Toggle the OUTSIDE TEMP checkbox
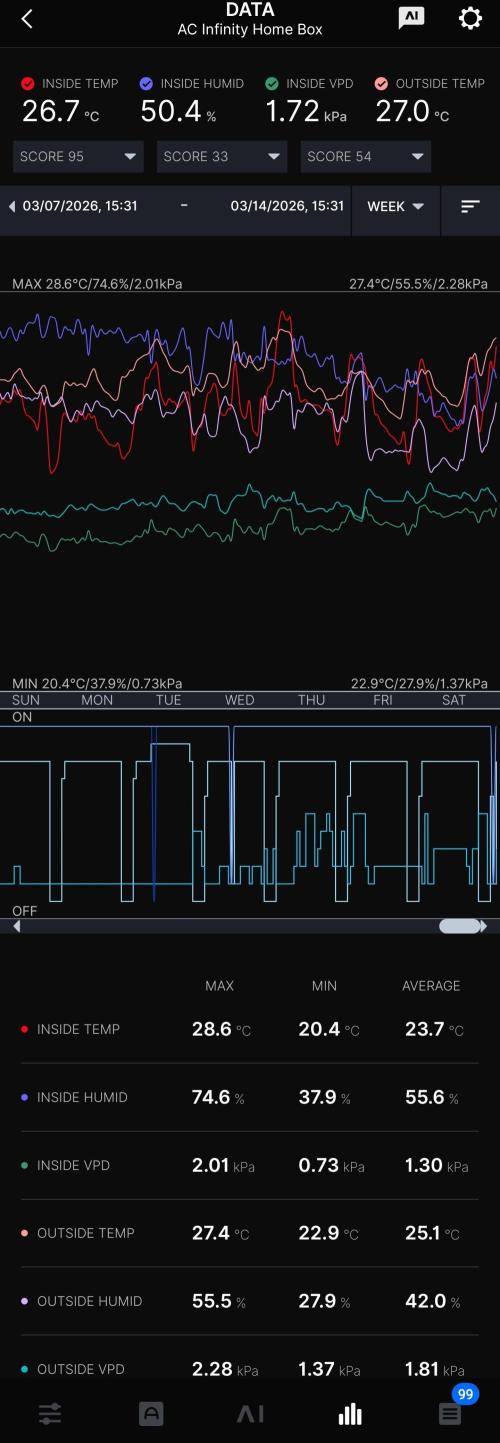500x1443 pixels. 381,84
